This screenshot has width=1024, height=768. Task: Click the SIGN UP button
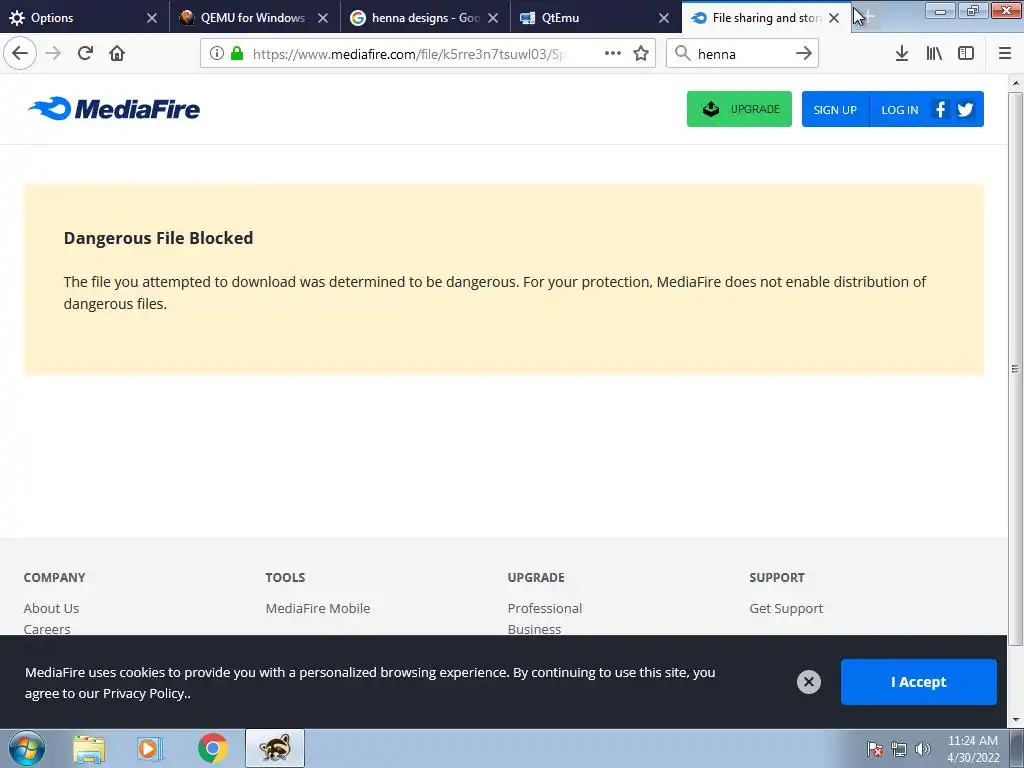click(835, 110)
